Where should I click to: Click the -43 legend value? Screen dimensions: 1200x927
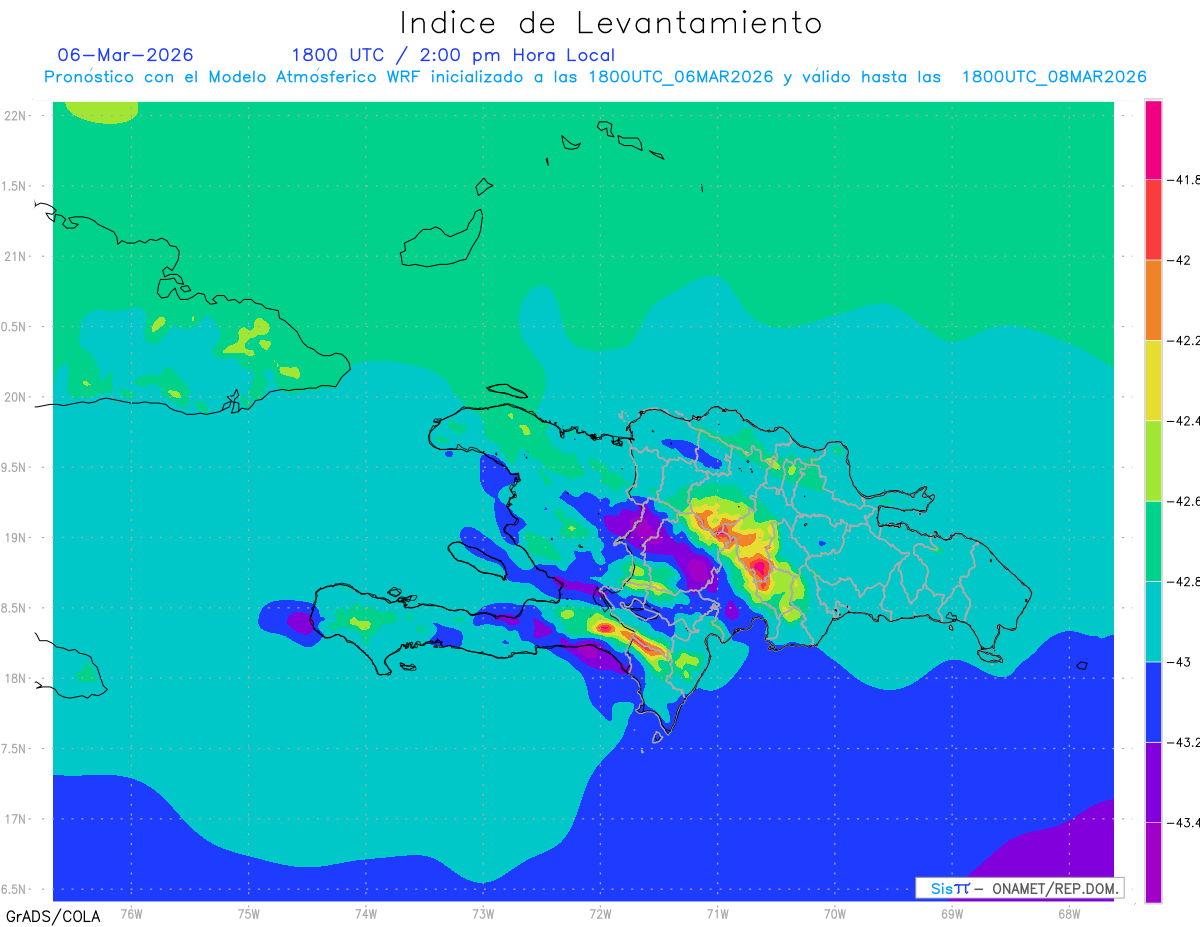(1179, 661)
